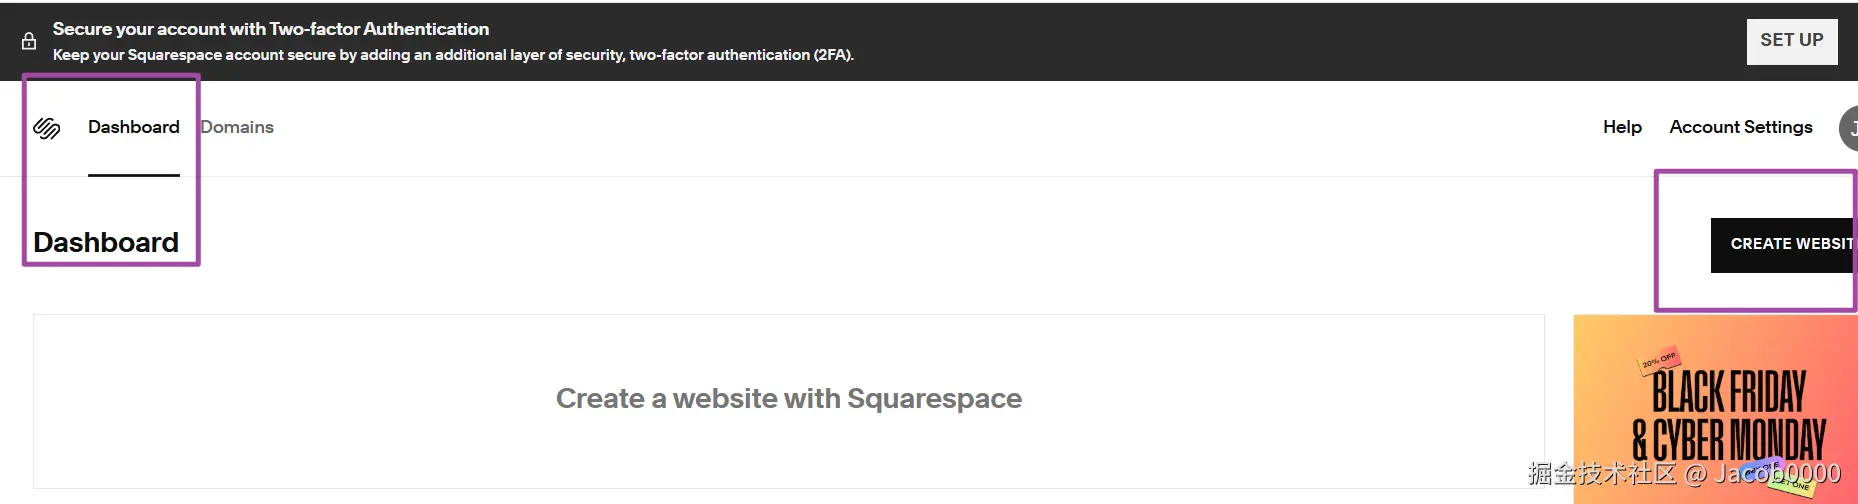
Task: Click the Create a website with Squarespace panel
Action: click(788, 400)
